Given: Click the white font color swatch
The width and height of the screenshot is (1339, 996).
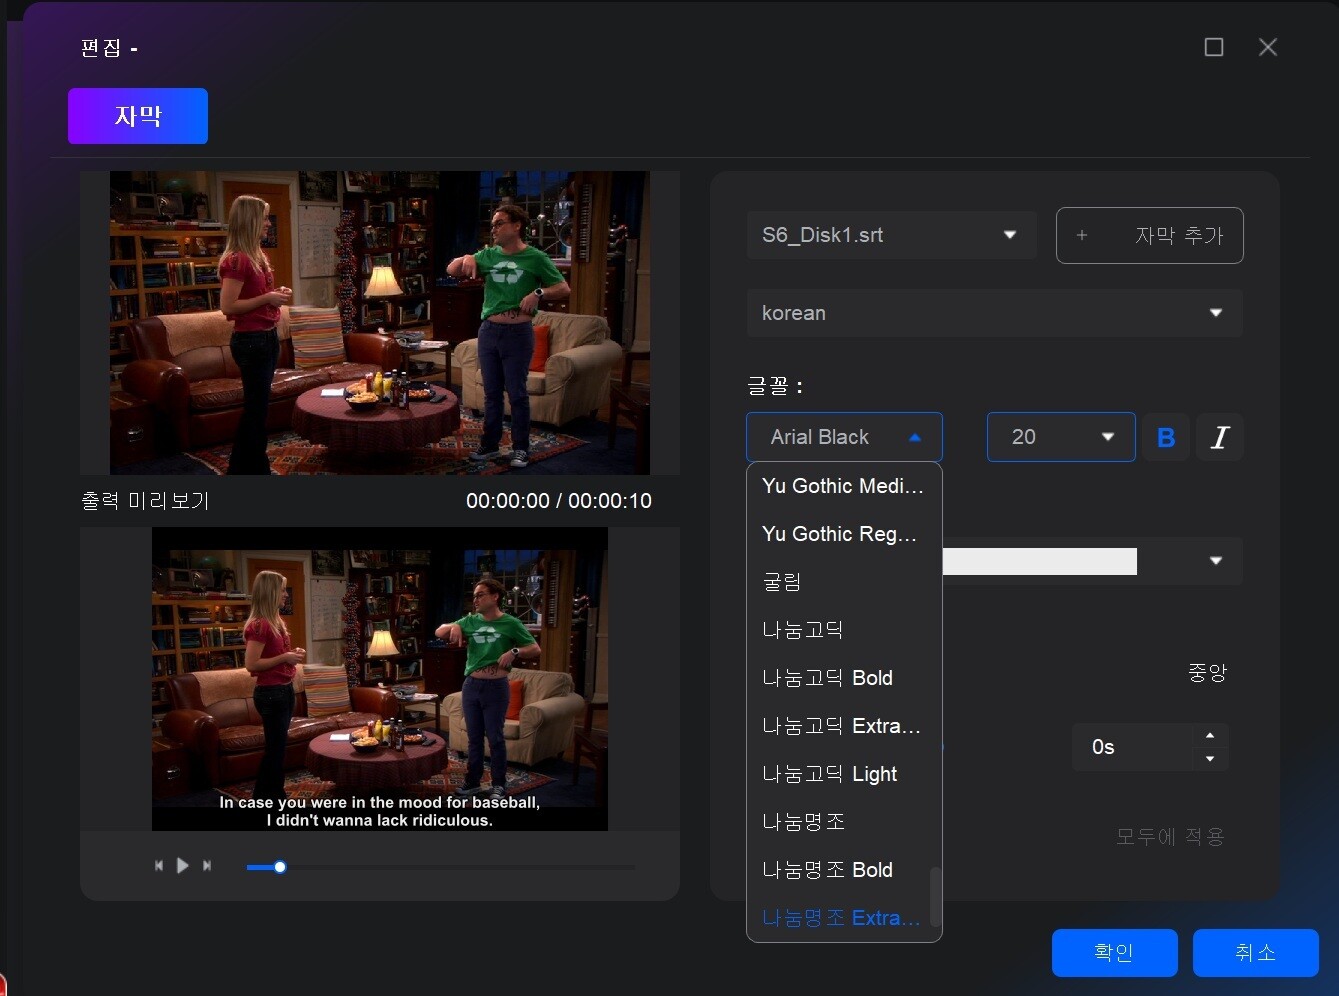Looking at the screenshot, I should coord(1039,561).
